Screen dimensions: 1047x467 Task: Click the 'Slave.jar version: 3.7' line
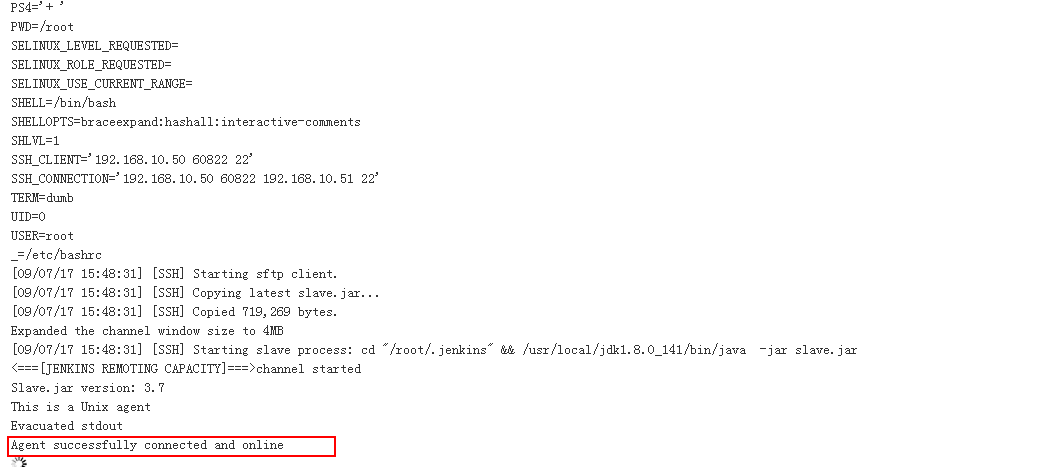click(x=87, y=388)
